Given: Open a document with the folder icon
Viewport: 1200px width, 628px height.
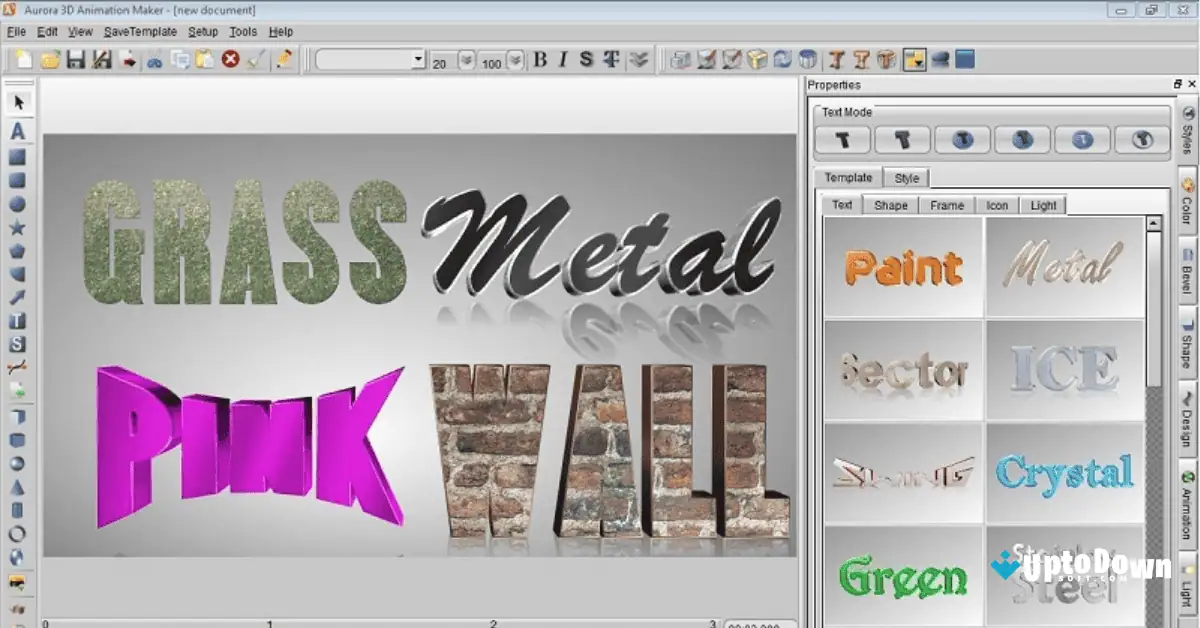Looking at the screenshot, I should tap(52, 59).
